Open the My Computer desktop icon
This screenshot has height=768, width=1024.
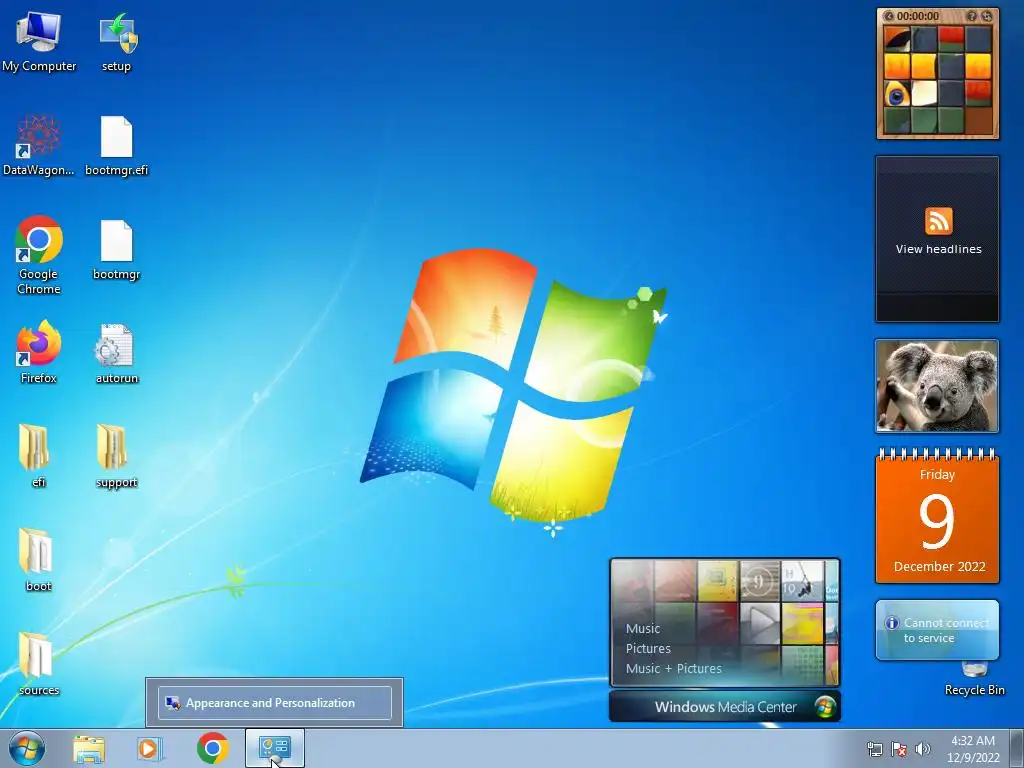point(39,42)
